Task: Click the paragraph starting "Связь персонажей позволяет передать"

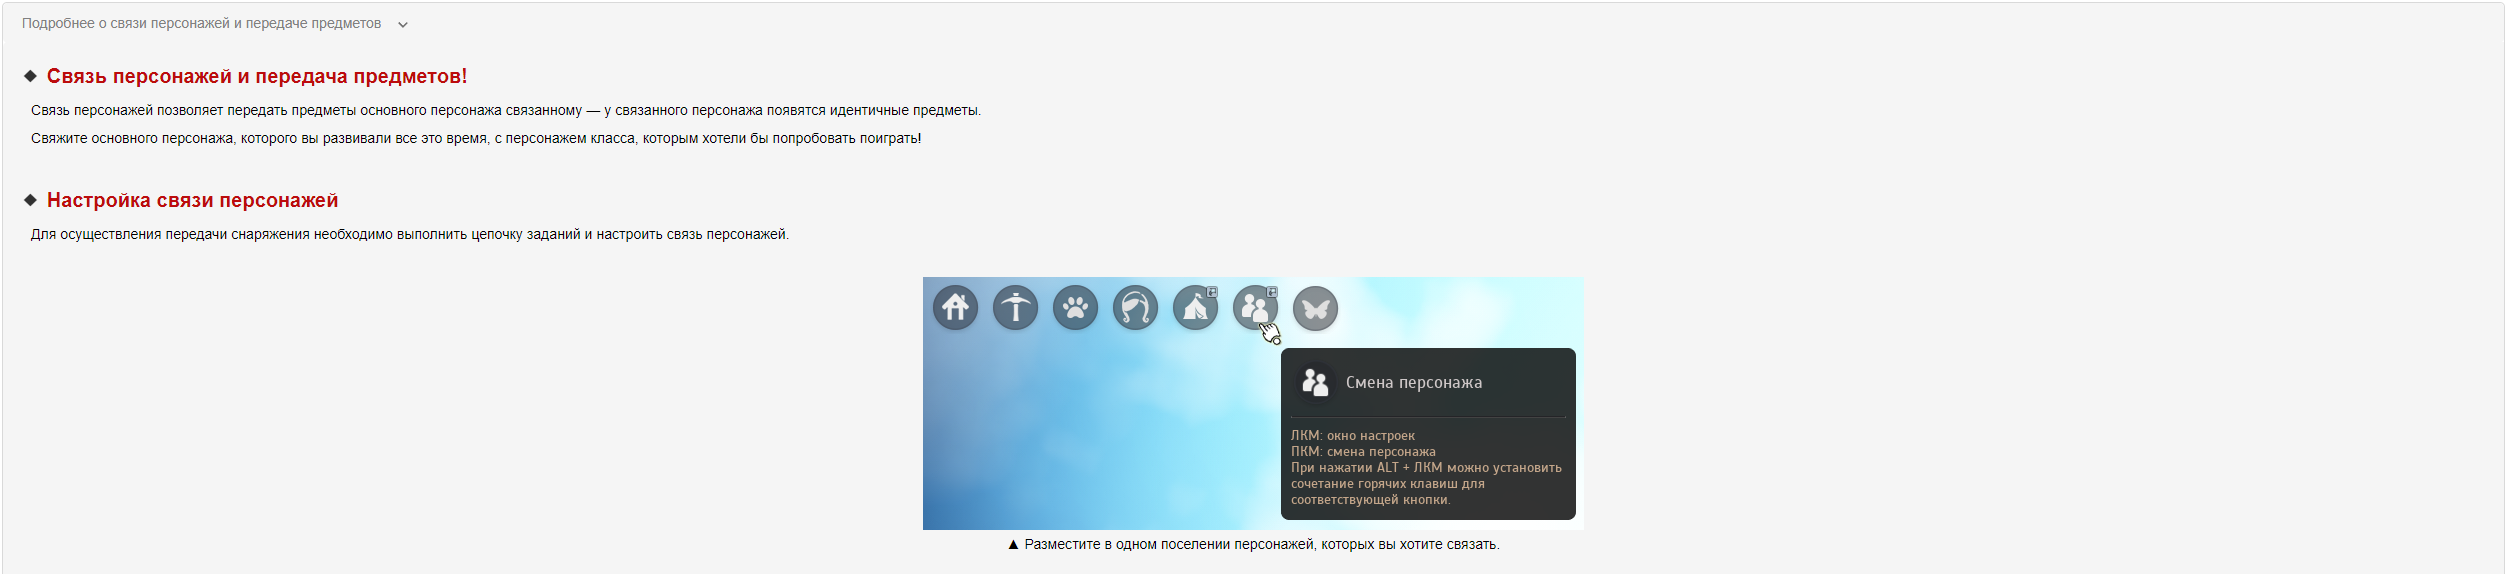Action: point(505,110)
